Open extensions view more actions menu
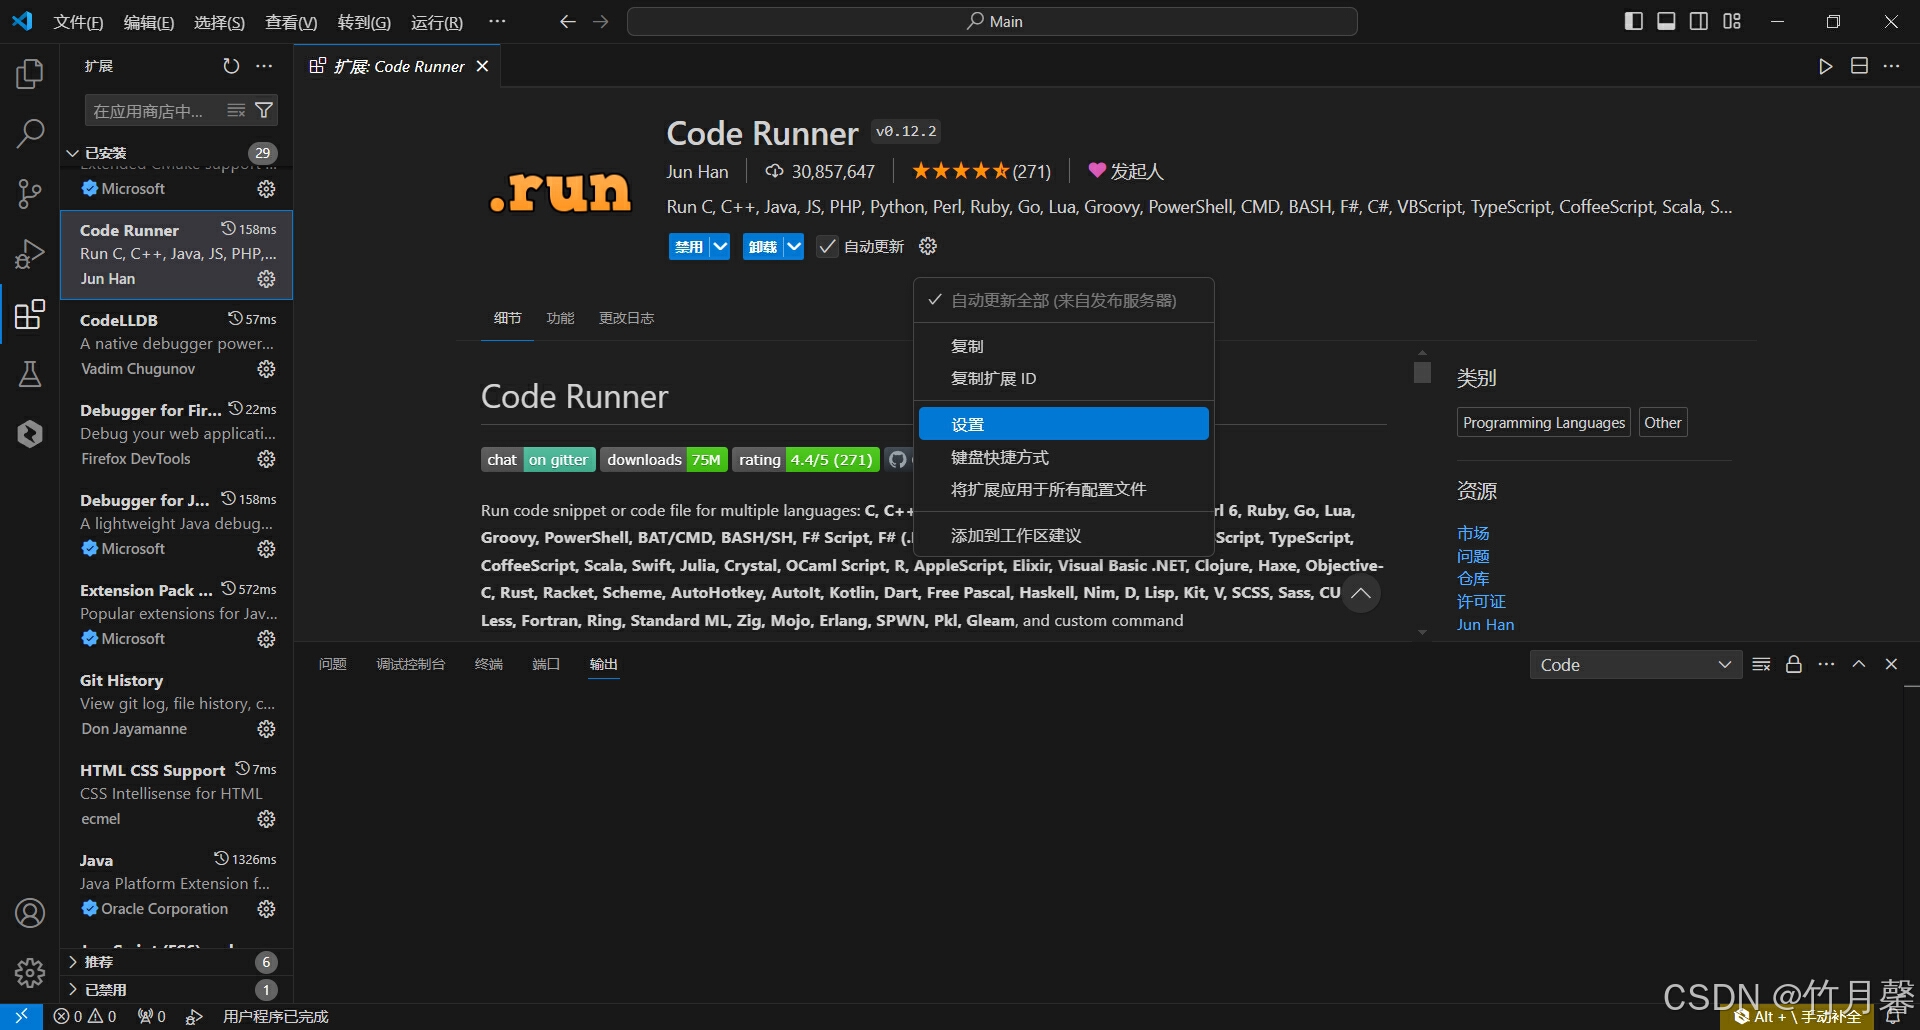The image size is (1920, 1030). 264,66
